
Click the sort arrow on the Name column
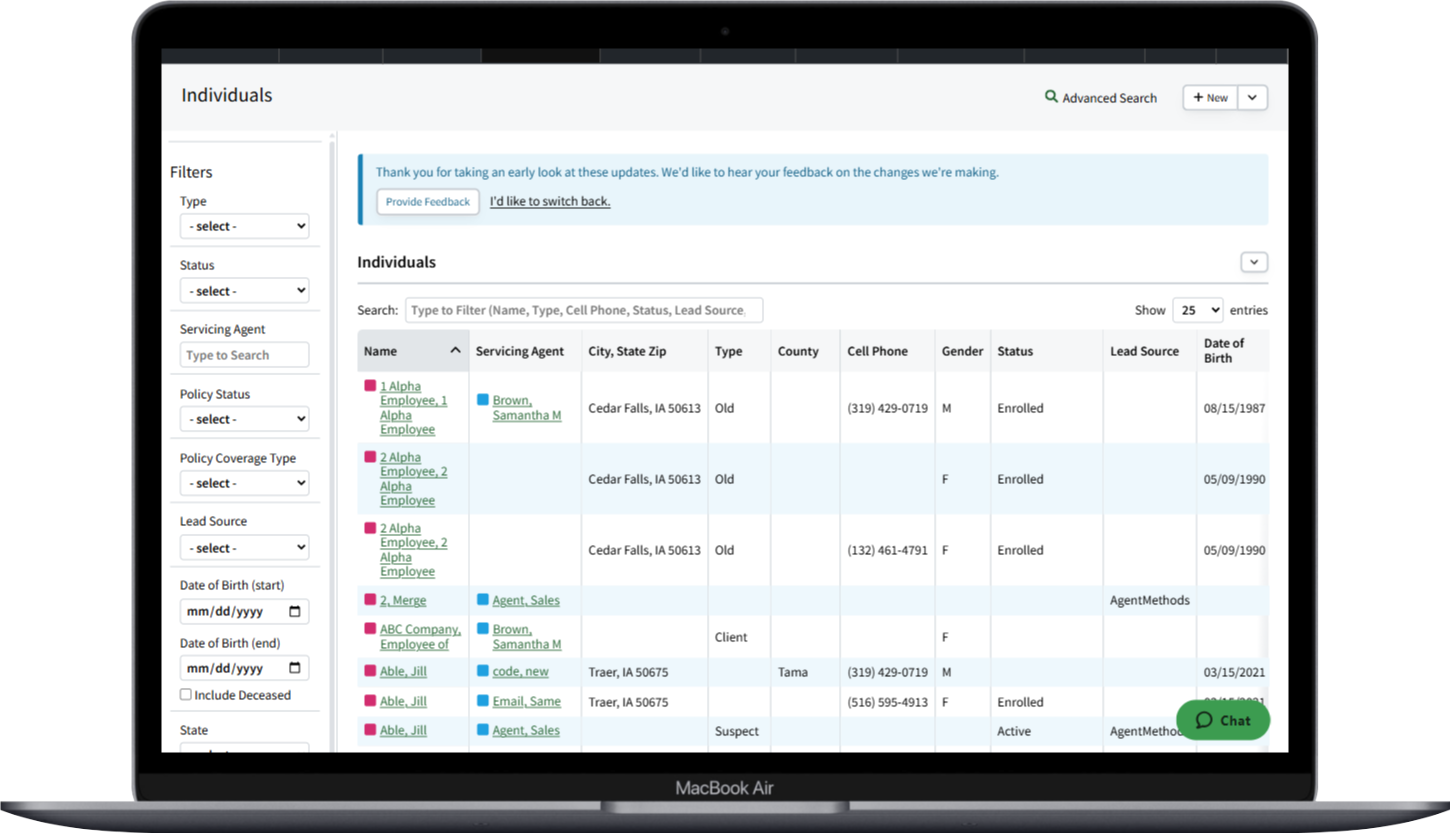point(456,351)
